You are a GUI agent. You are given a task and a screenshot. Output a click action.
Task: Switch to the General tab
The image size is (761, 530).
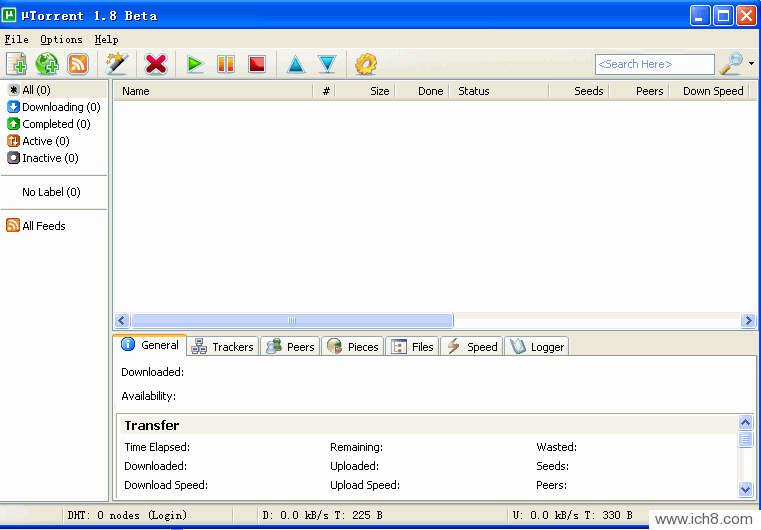(x=150, y=345)
